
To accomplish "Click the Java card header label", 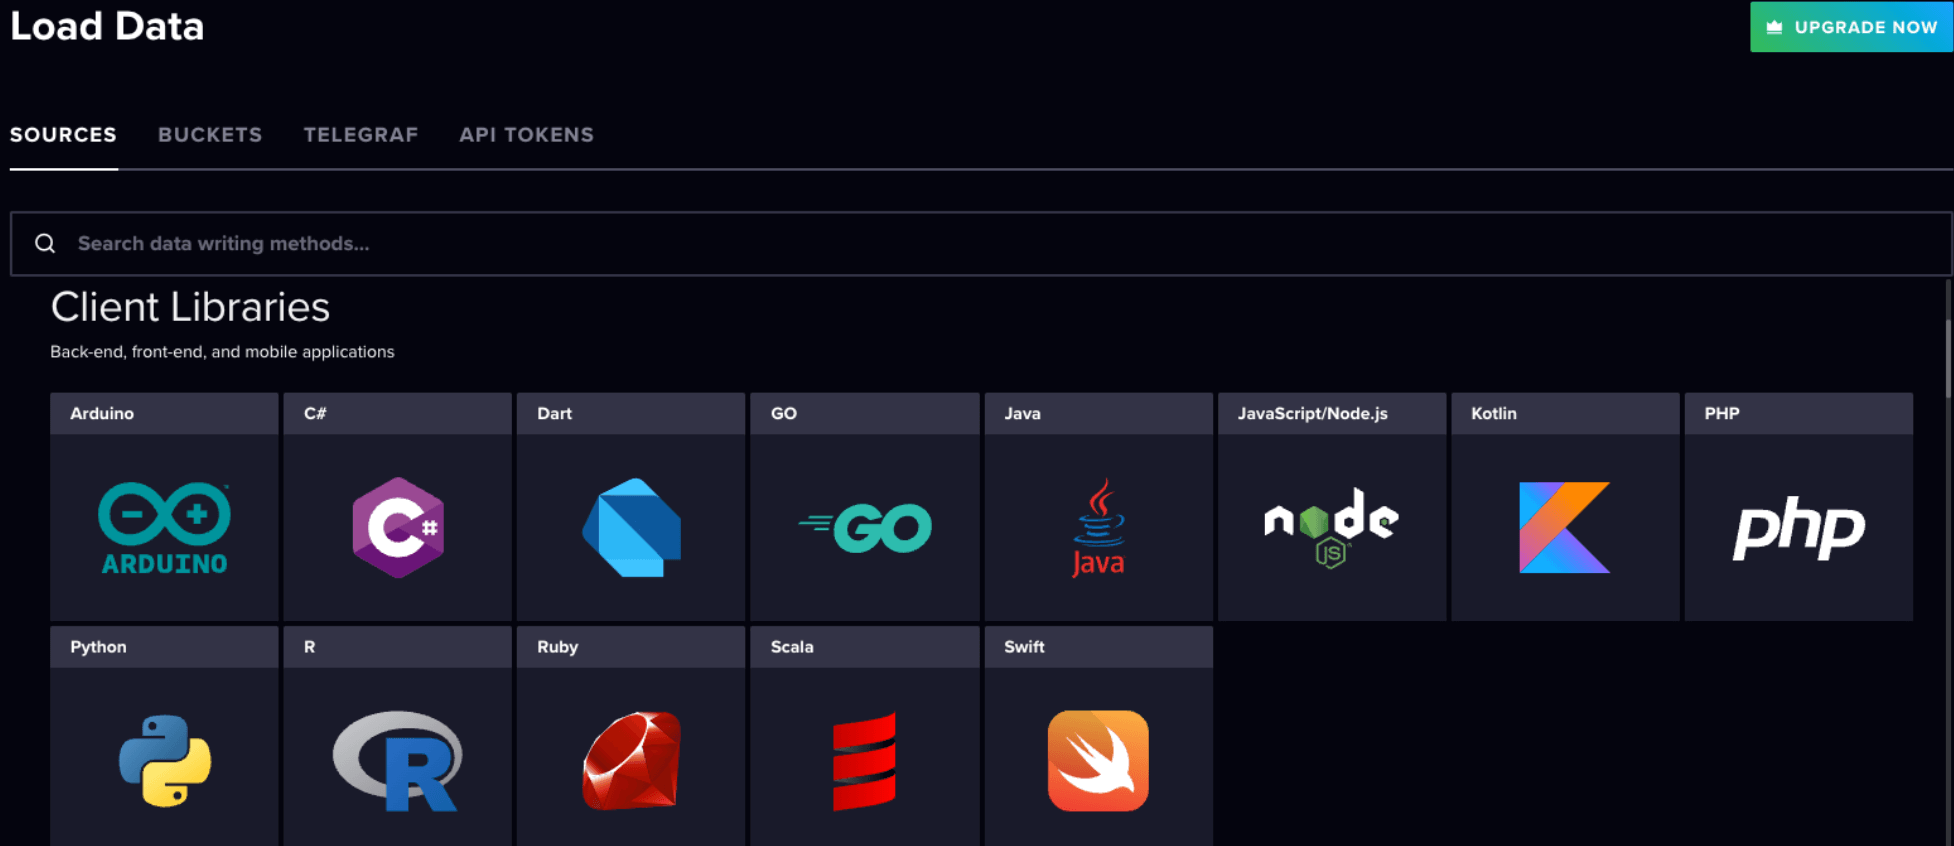I will tap(1022, 413).
